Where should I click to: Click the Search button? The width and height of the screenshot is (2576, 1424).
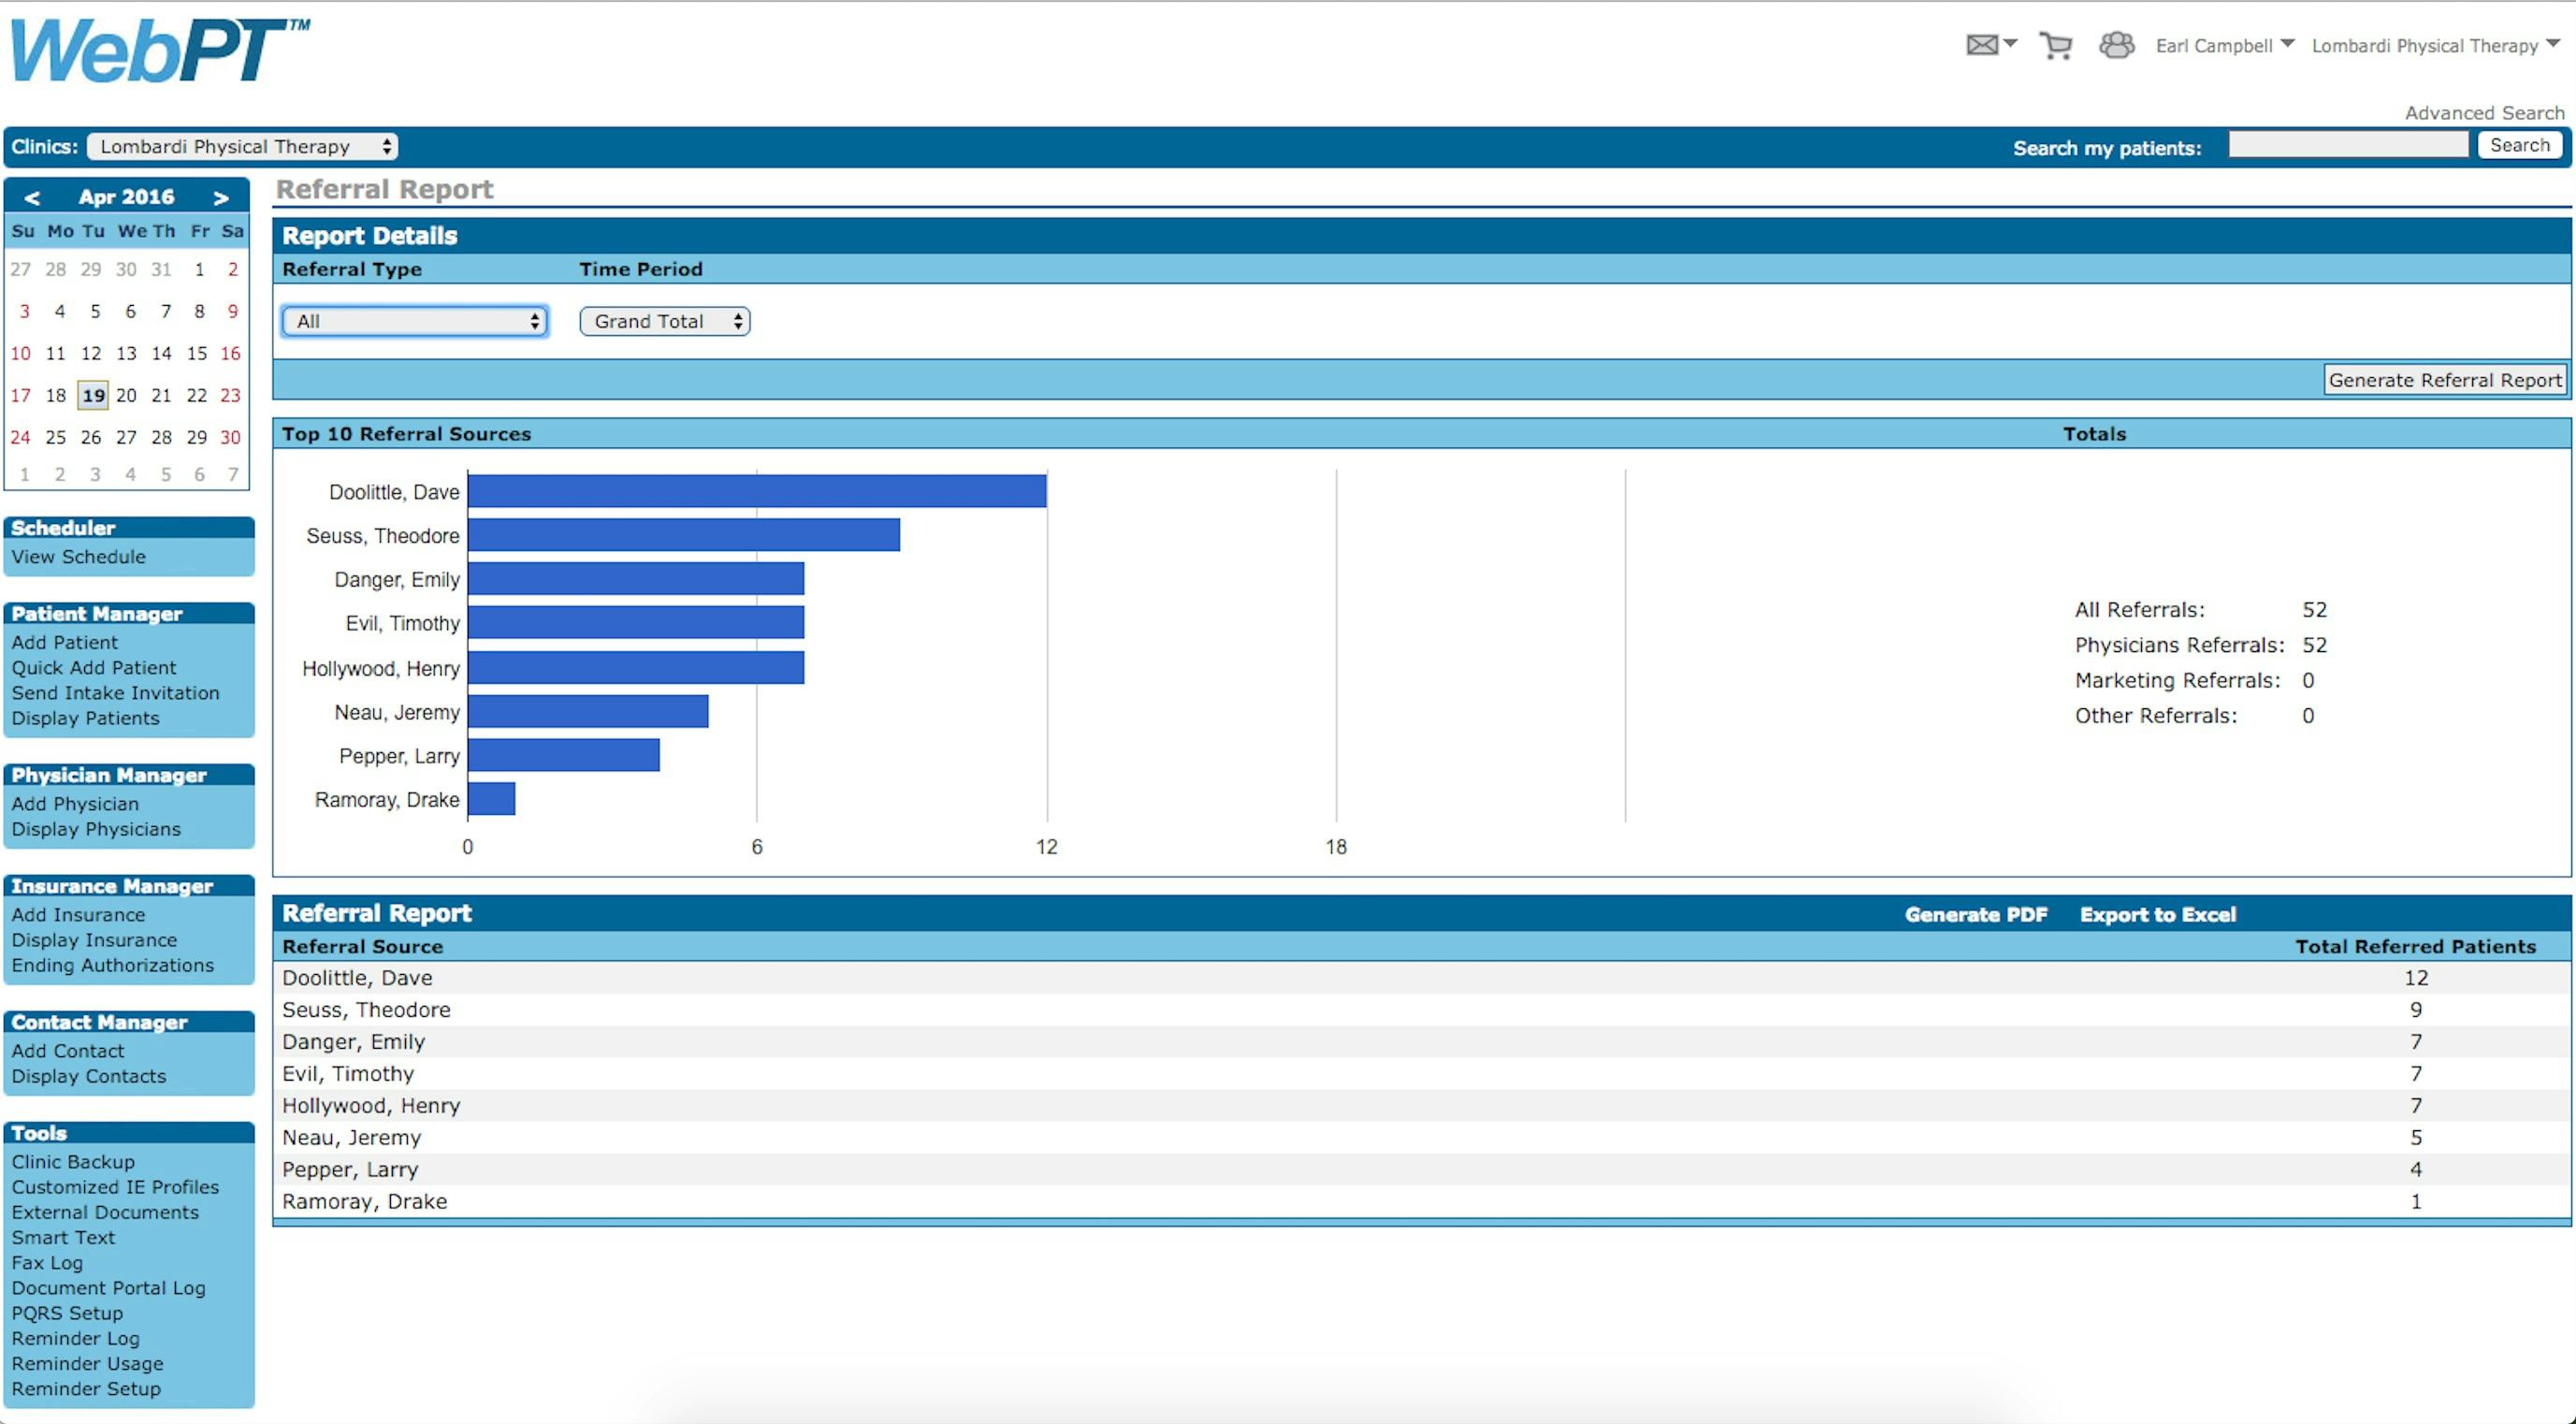[2519, 145]
